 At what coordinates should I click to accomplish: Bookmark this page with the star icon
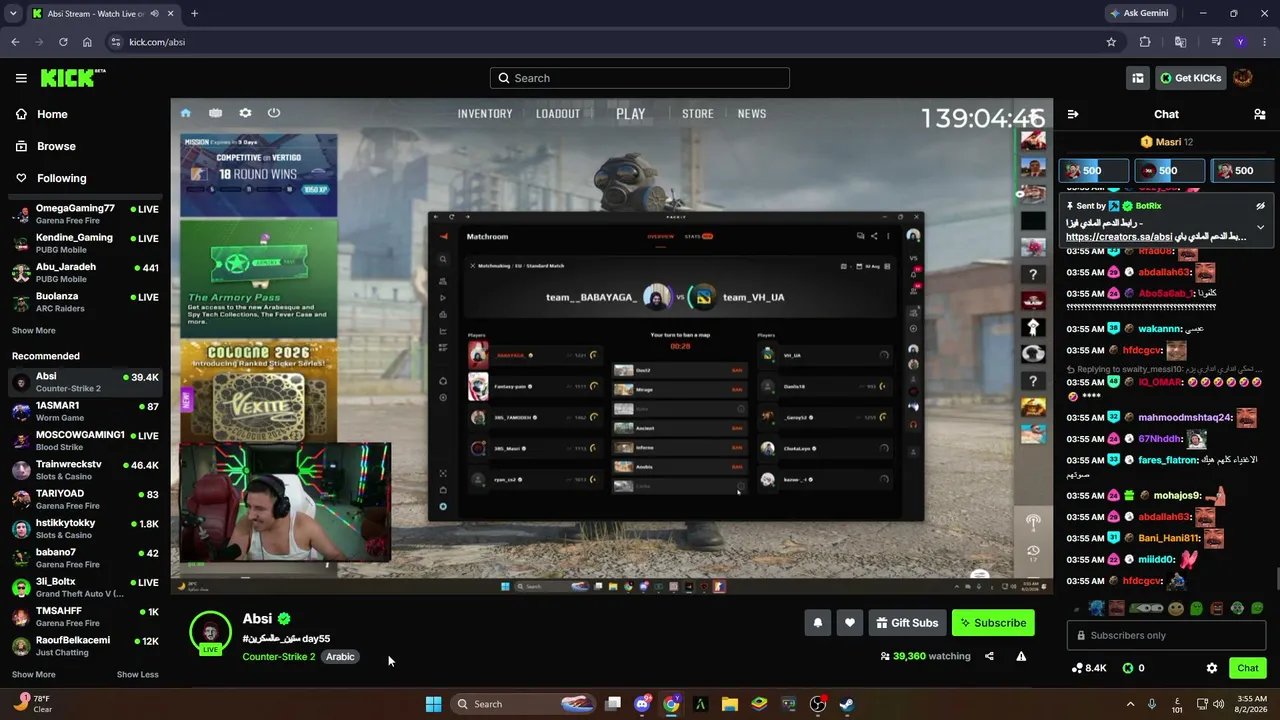1111,42
